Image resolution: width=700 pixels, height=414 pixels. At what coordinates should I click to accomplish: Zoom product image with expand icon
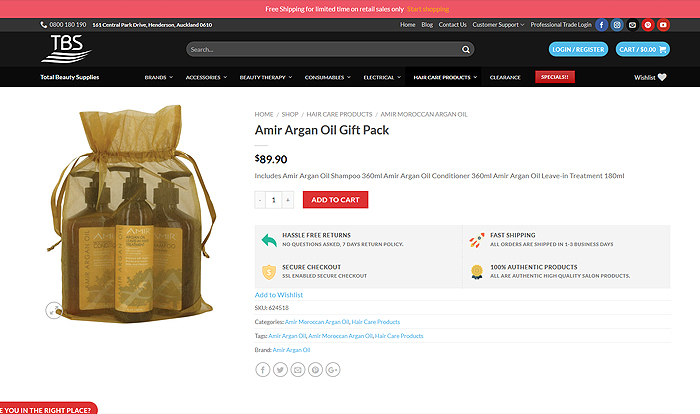tap(54, 310)
